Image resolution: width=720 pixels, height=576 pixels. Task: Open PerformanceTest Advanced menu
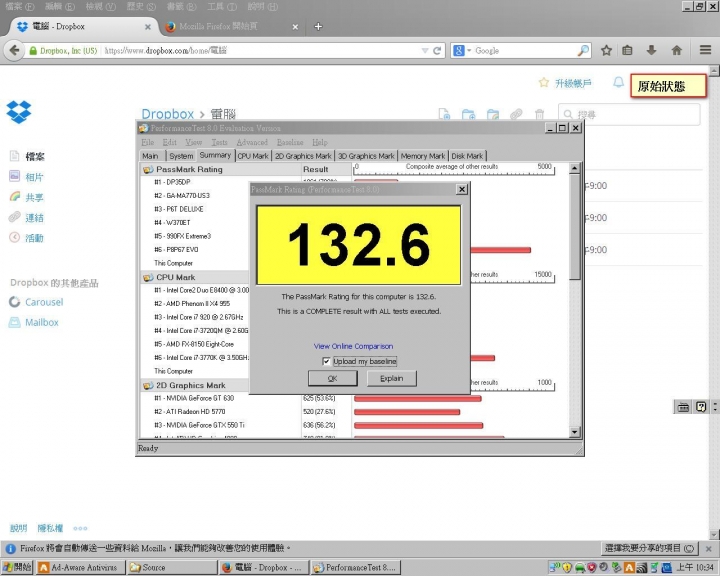[x=252, y=142]
